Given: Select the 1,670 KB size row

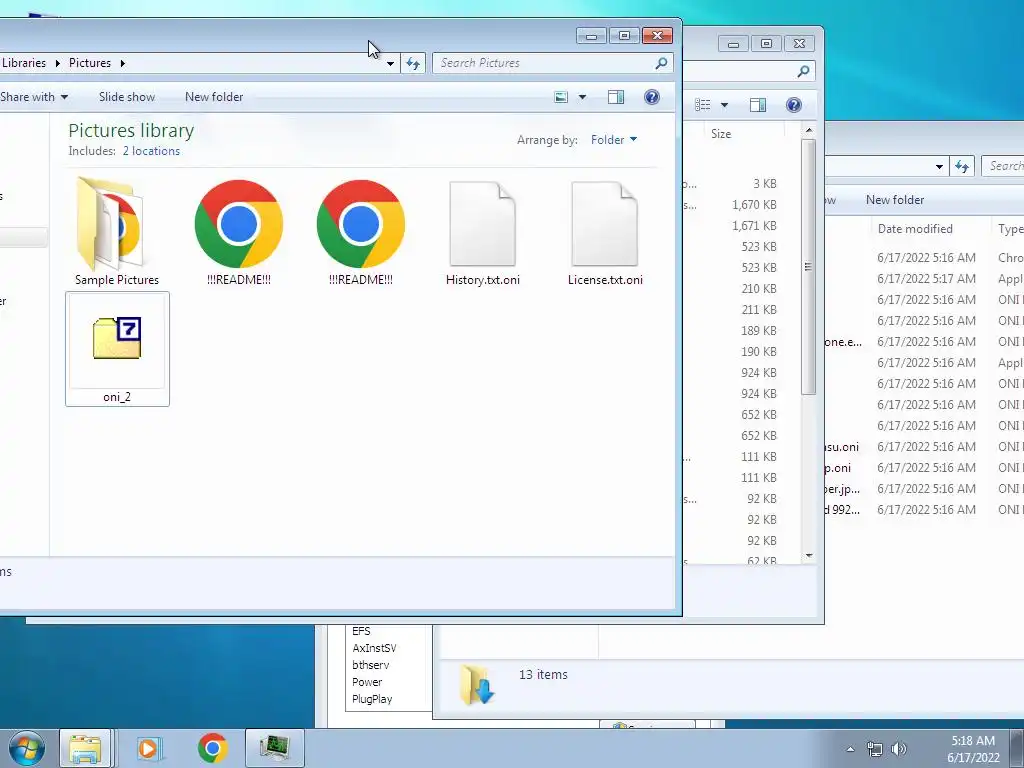Looking at the screenshot, I should [754, 204].
